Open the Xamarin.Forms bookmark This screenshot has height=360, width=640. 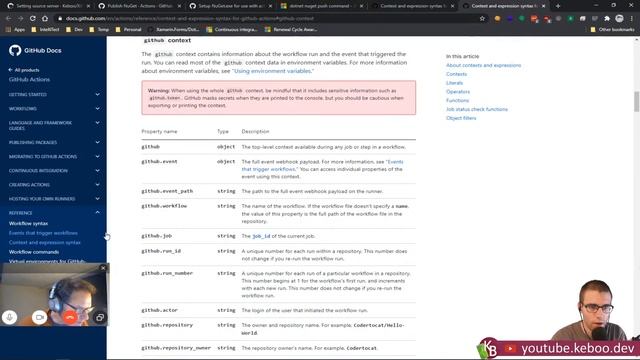(174, 30)
